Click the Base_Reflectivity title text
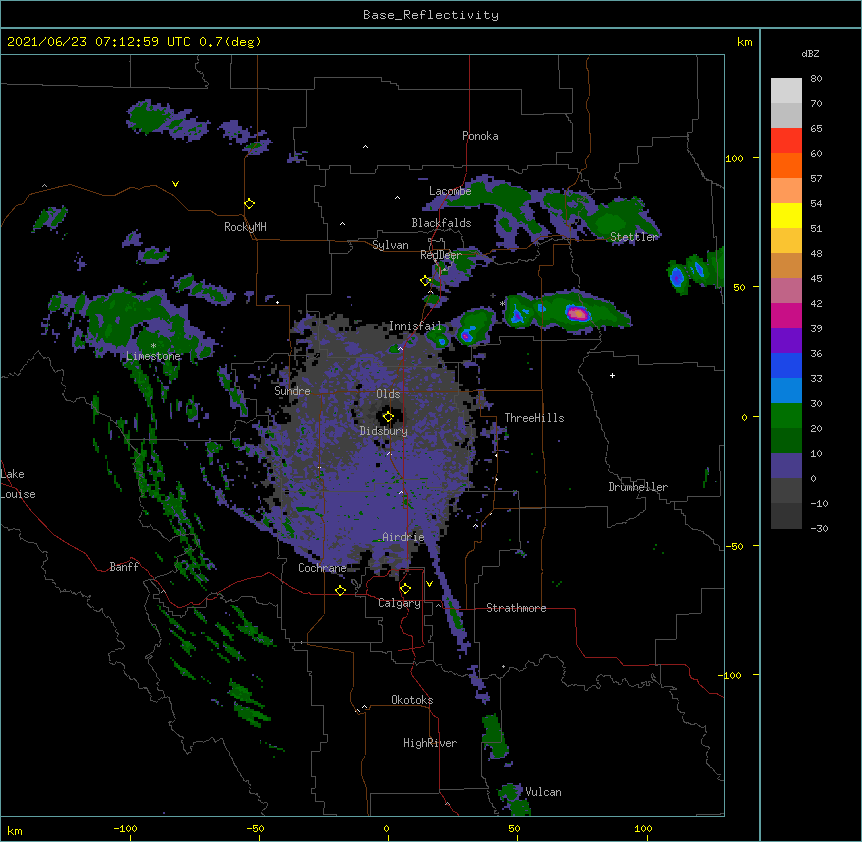The height and width of the screenshot is (842, 862). click(x=431, y=15)
